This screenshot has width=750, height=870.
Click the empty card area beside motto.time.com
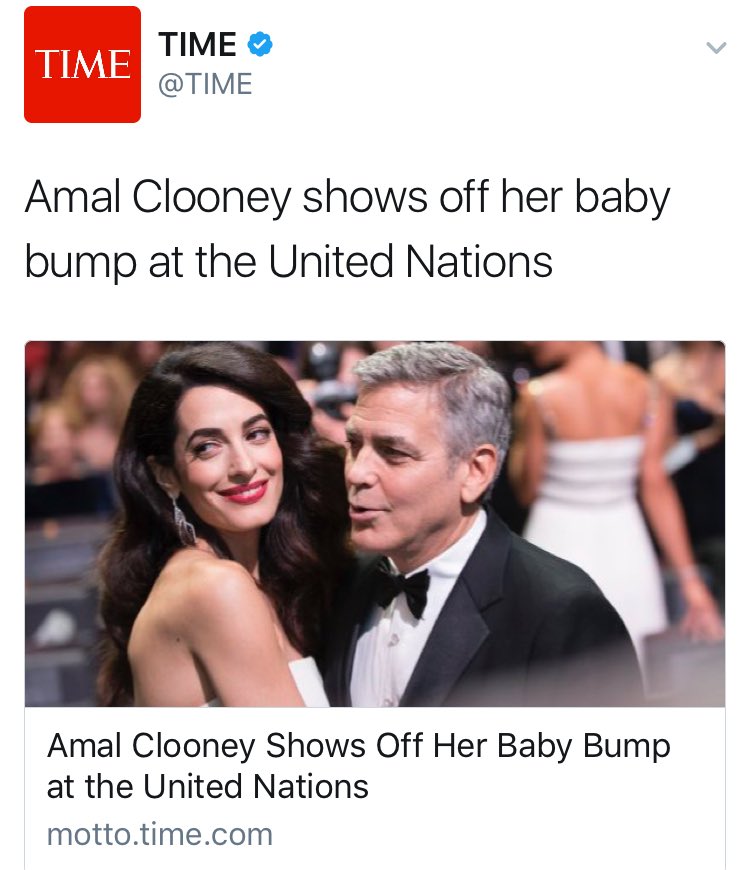pyautogui.click(x=499, y=835)
